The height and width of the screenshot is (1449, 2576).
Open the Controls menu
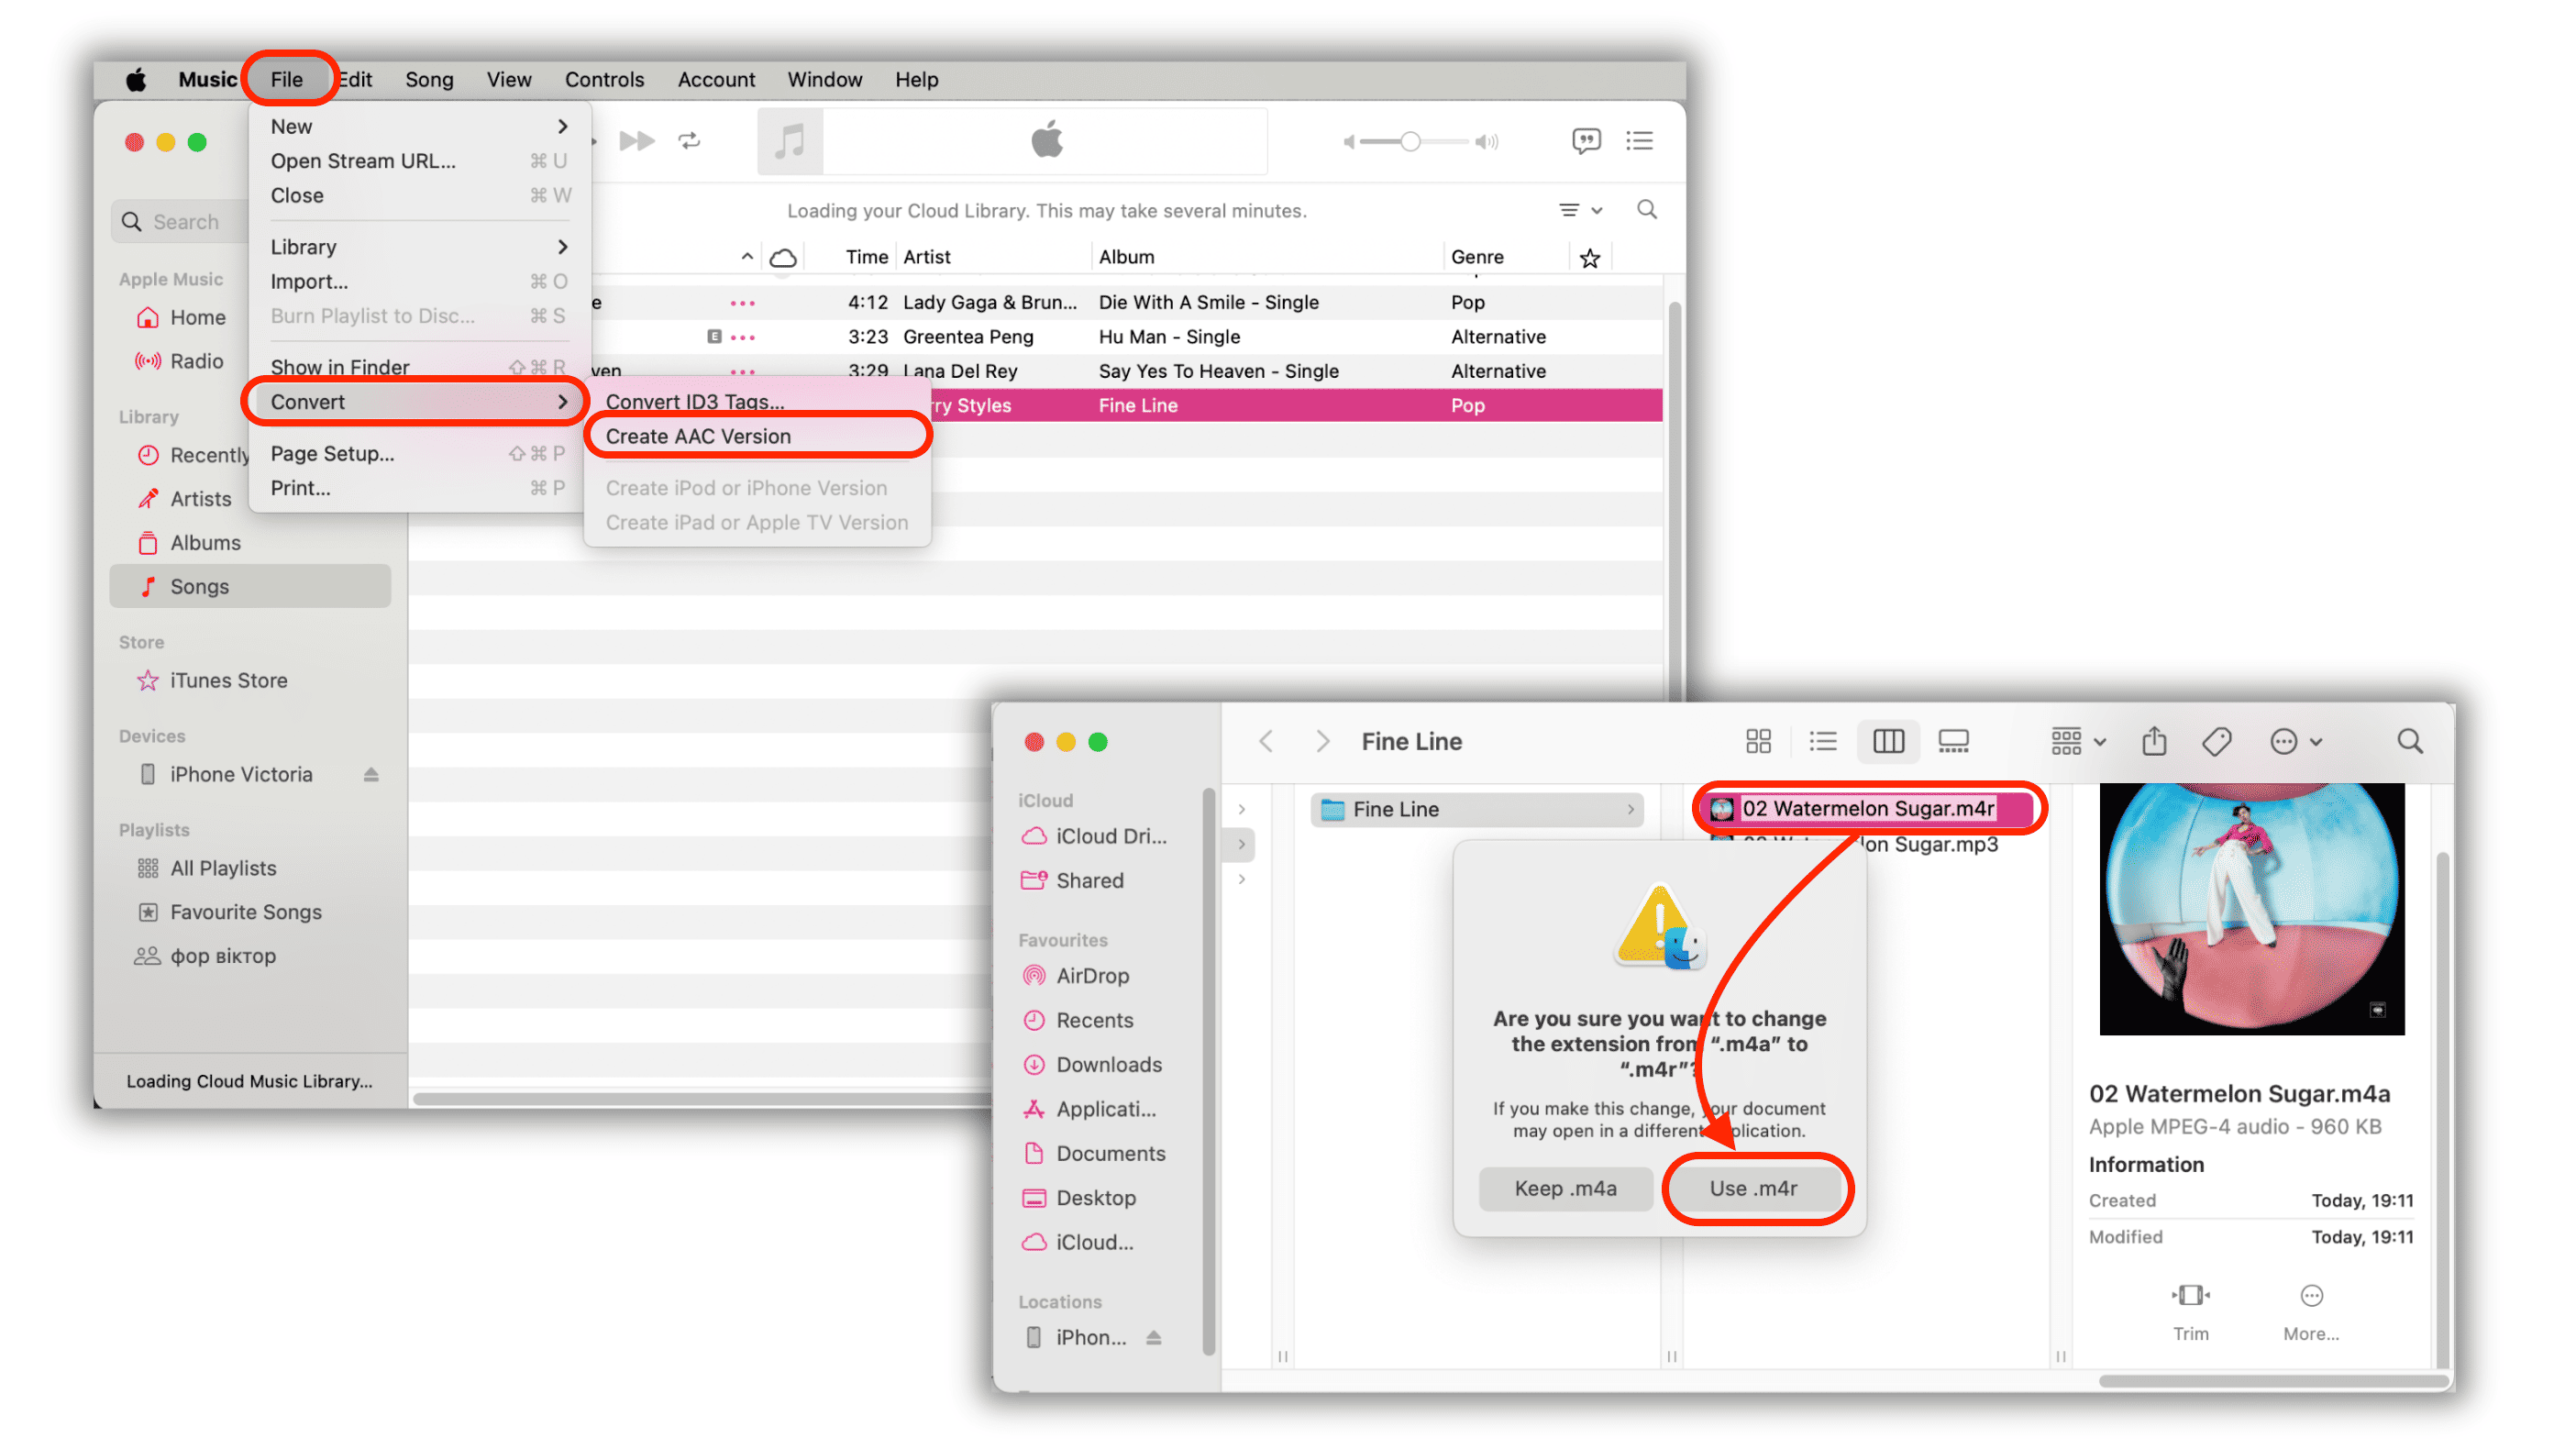click(x=604, y=79)
